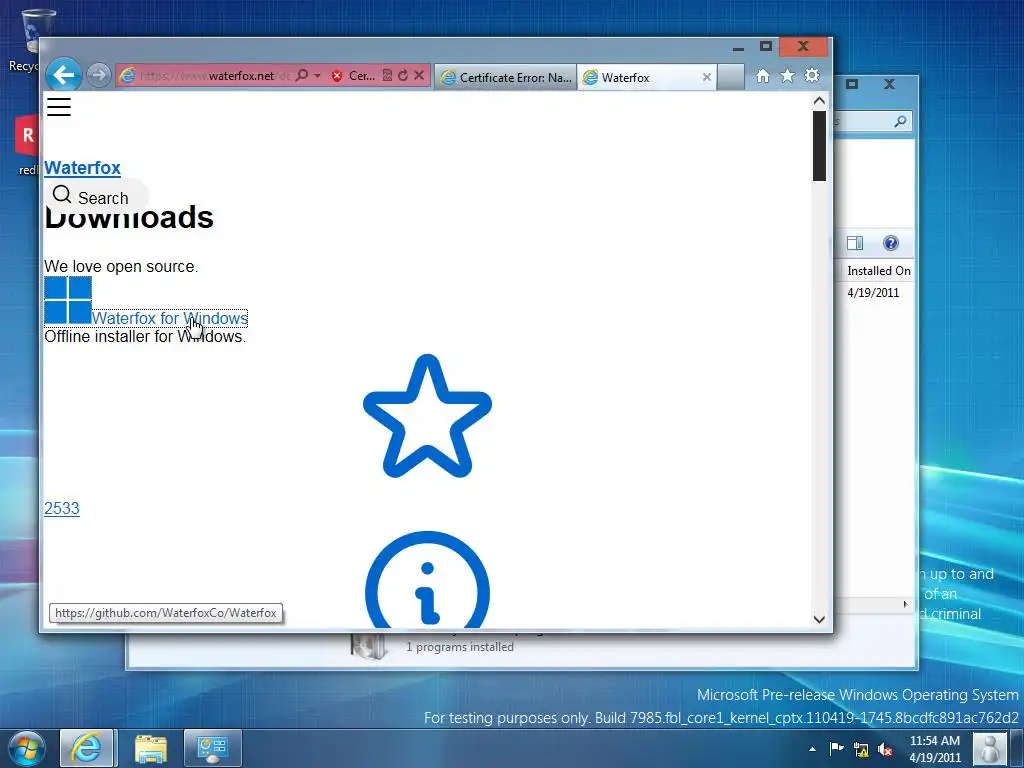Click the compatibility view icon in address bar
1024x768 pixels.
(x=387, y=76)
